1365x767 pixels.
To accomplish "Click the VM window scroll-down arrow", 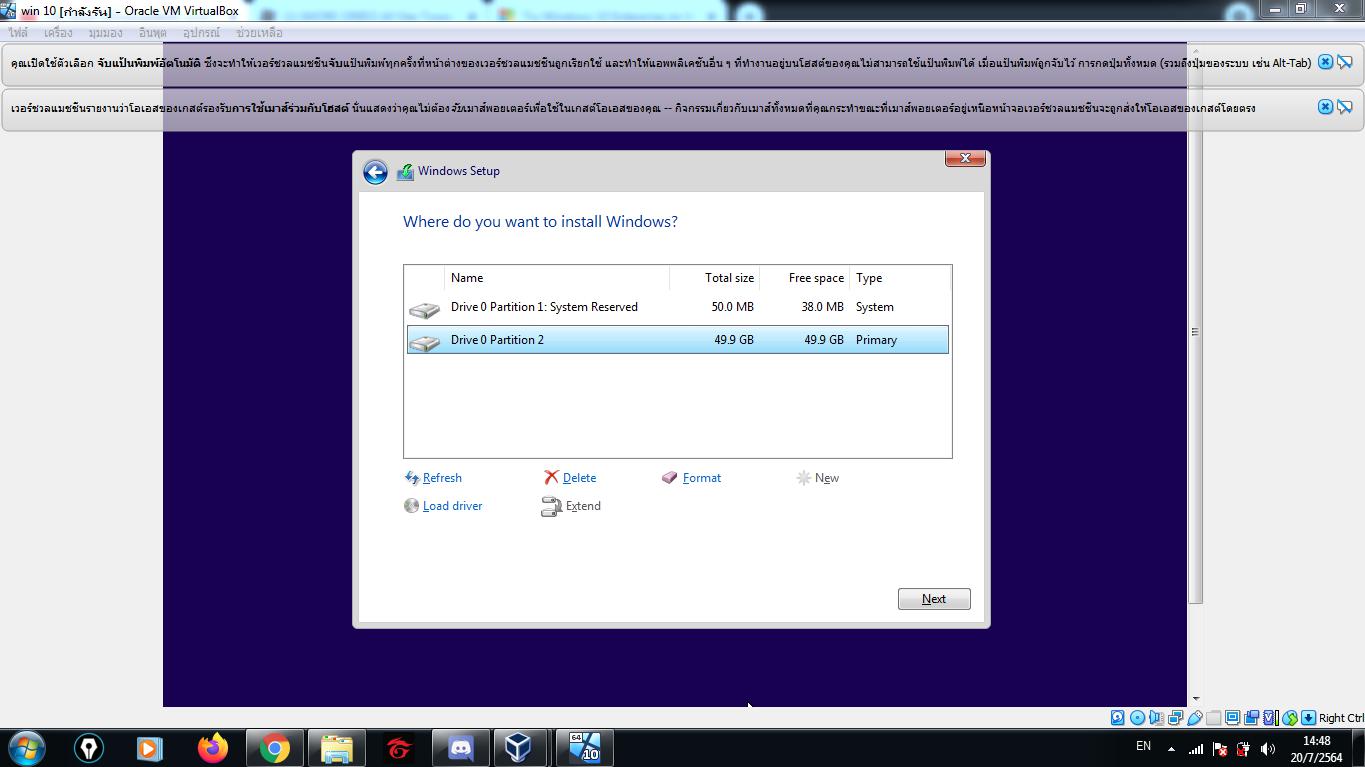I will [1195, 699].
